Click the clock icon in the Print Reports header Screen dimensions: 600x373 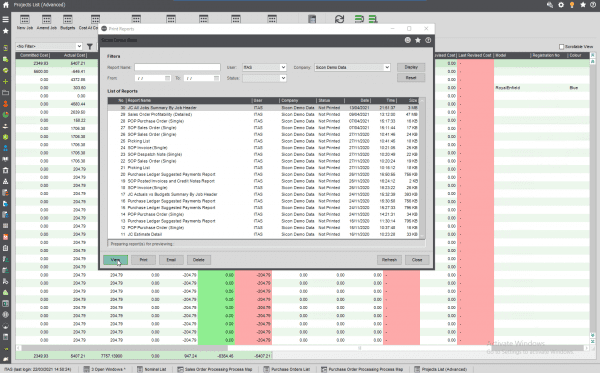pyautogui.click(x=408, y=40)
